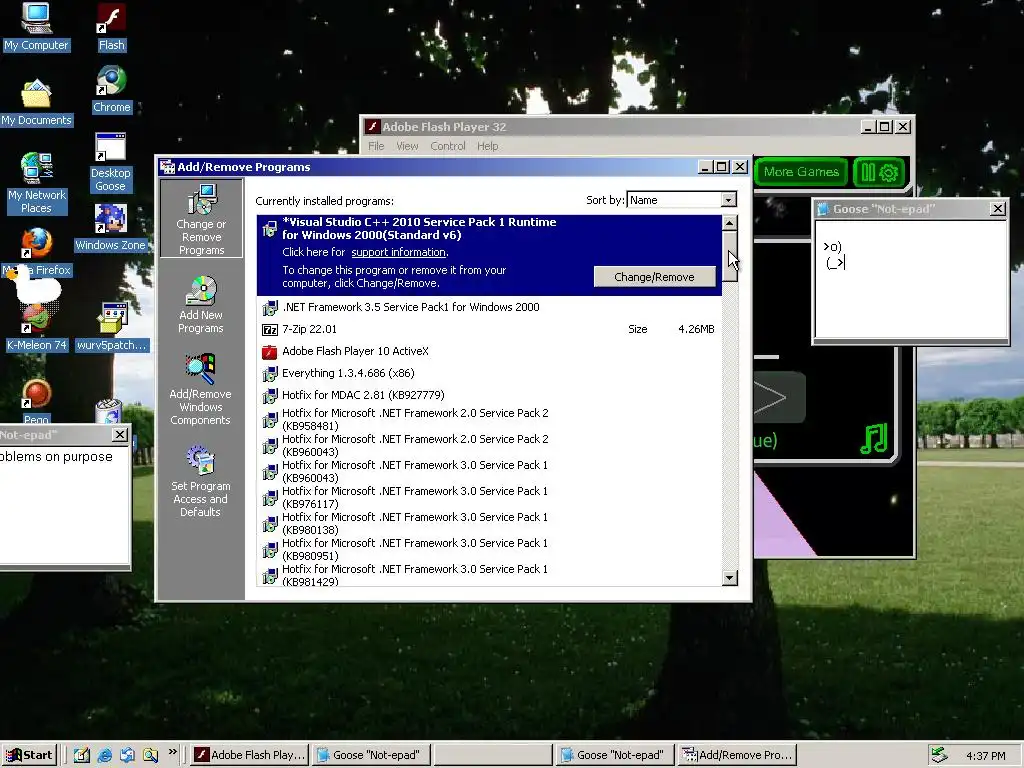Open the My Computer desktop icon
The height and width of the screenshot is (768, 1024).
(36, 26)
